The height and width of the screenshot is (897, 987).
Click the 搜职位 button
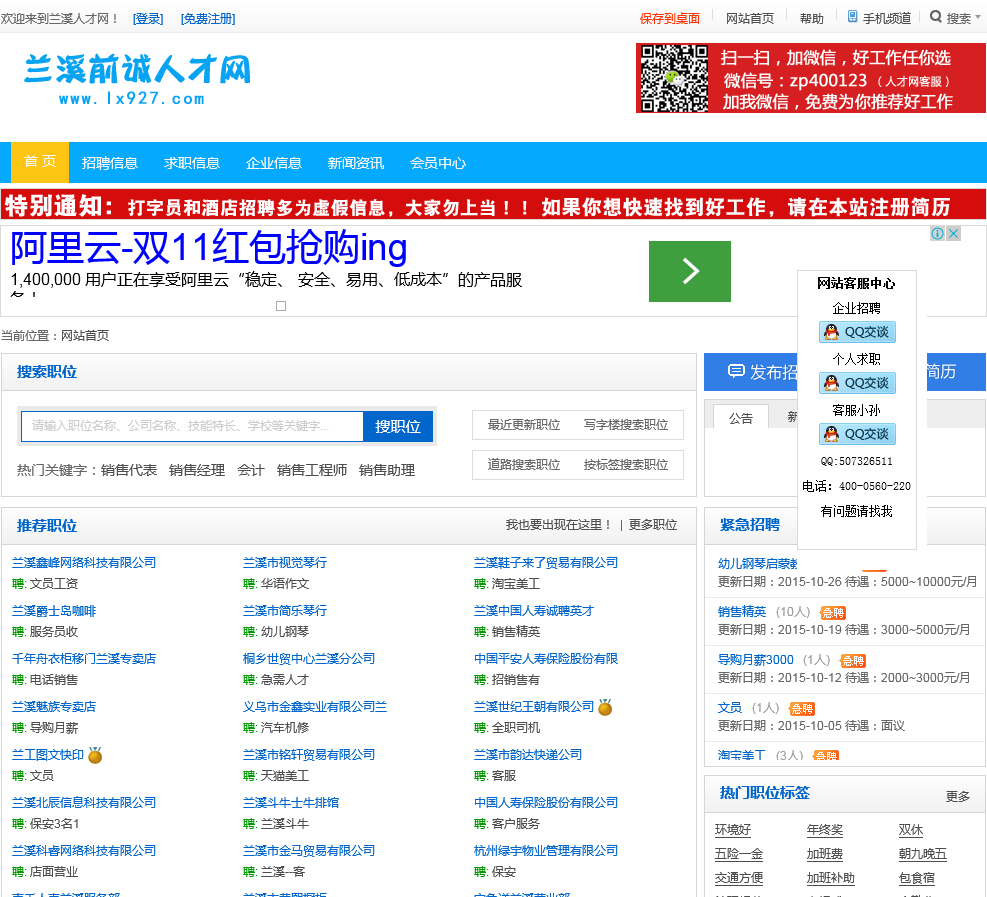(x=398, y=426)
